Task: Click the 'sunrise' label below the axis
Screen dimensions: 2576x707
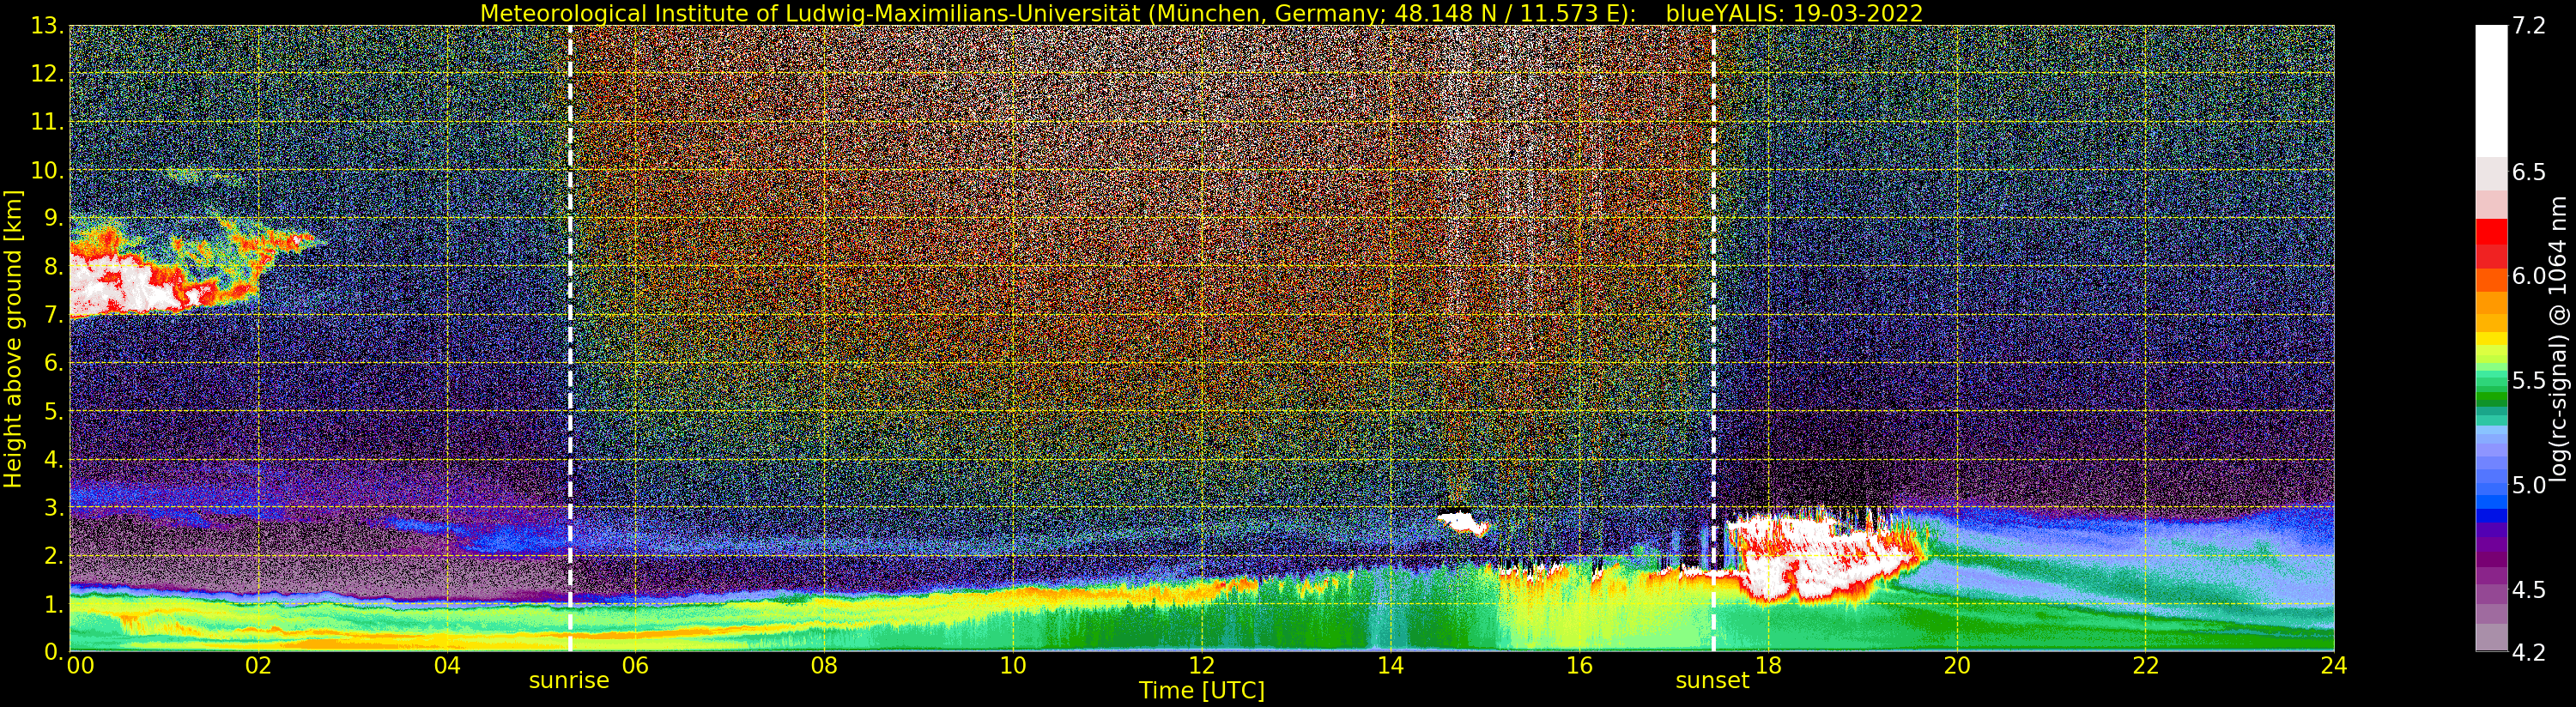Action: [569, 681]
